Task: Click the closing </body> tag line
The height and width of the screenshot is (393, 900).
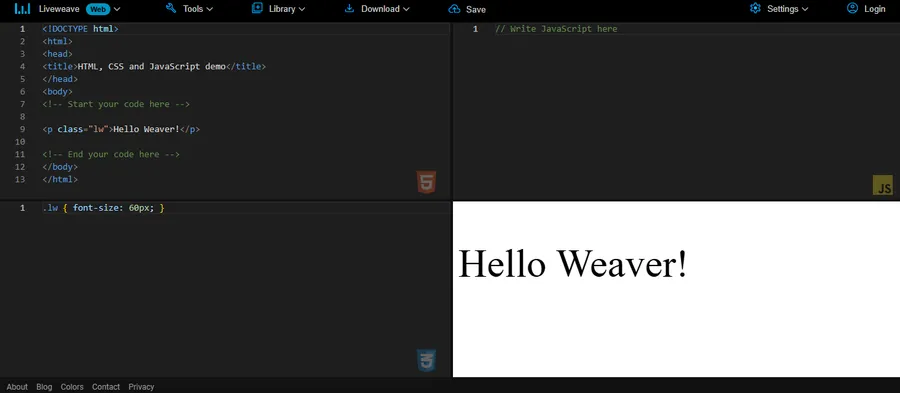Action: click(60, 167)
